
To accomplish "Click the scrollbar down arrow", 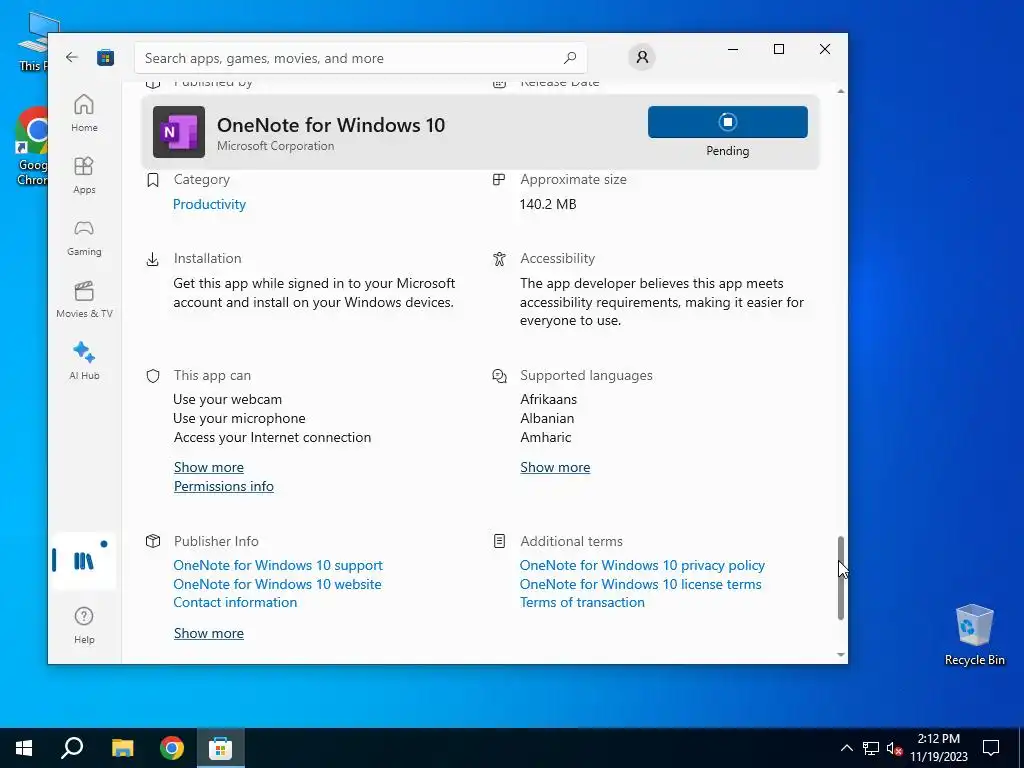I will [840, 654].
